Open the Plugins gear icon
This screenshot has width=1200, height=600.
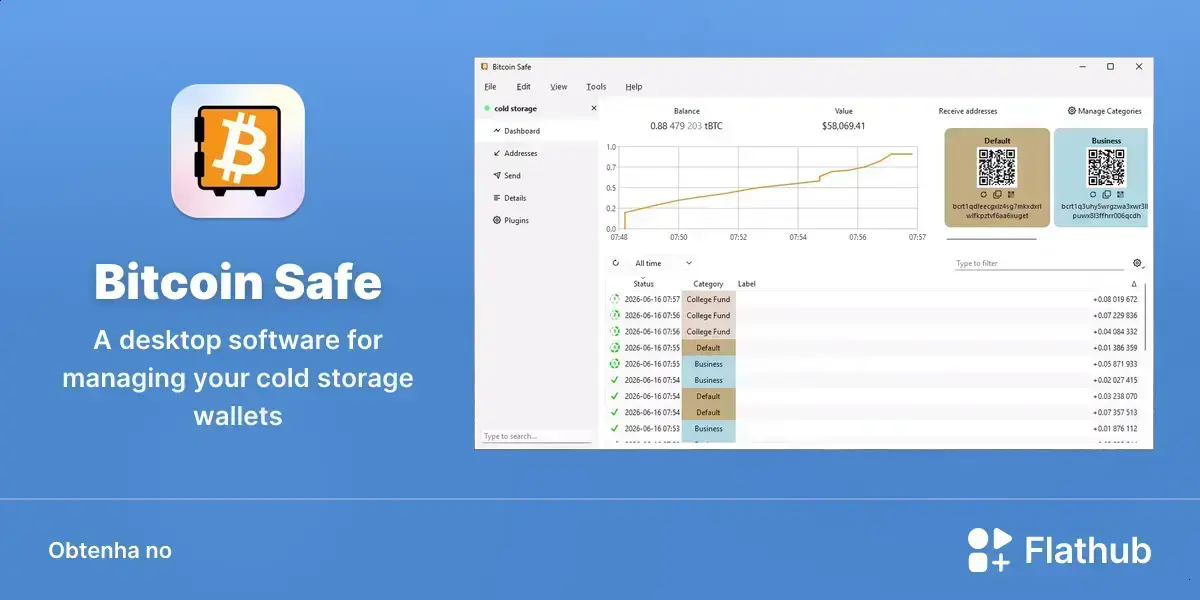click(496, 220)
